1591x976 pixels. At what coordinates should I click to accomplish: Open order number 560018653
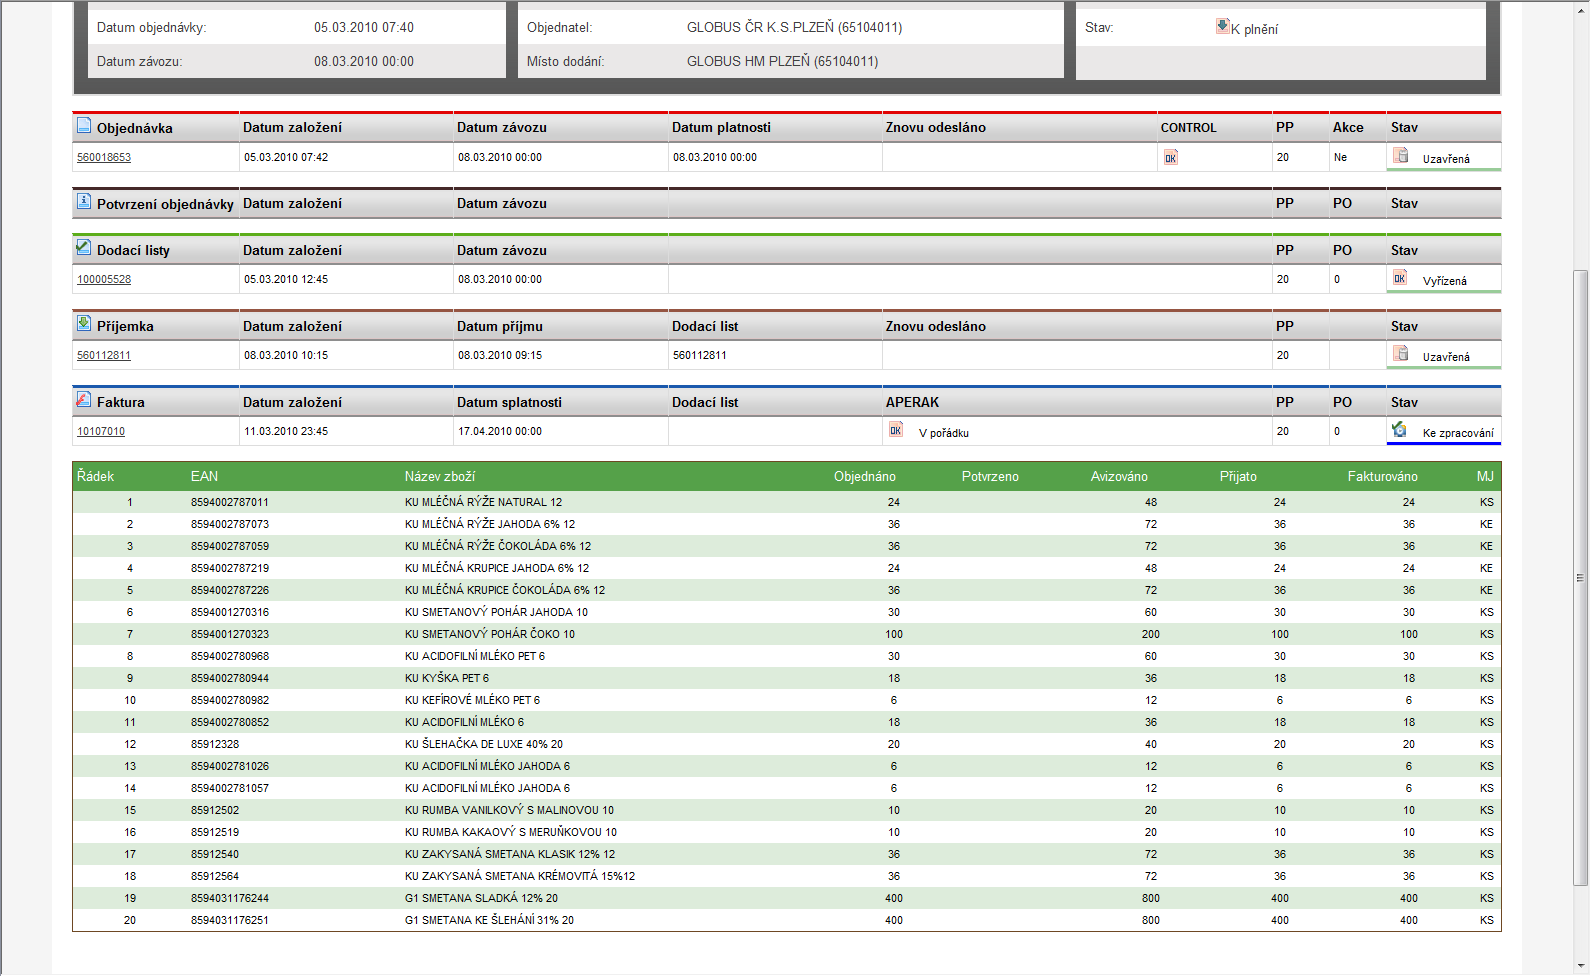pos(104,157)
